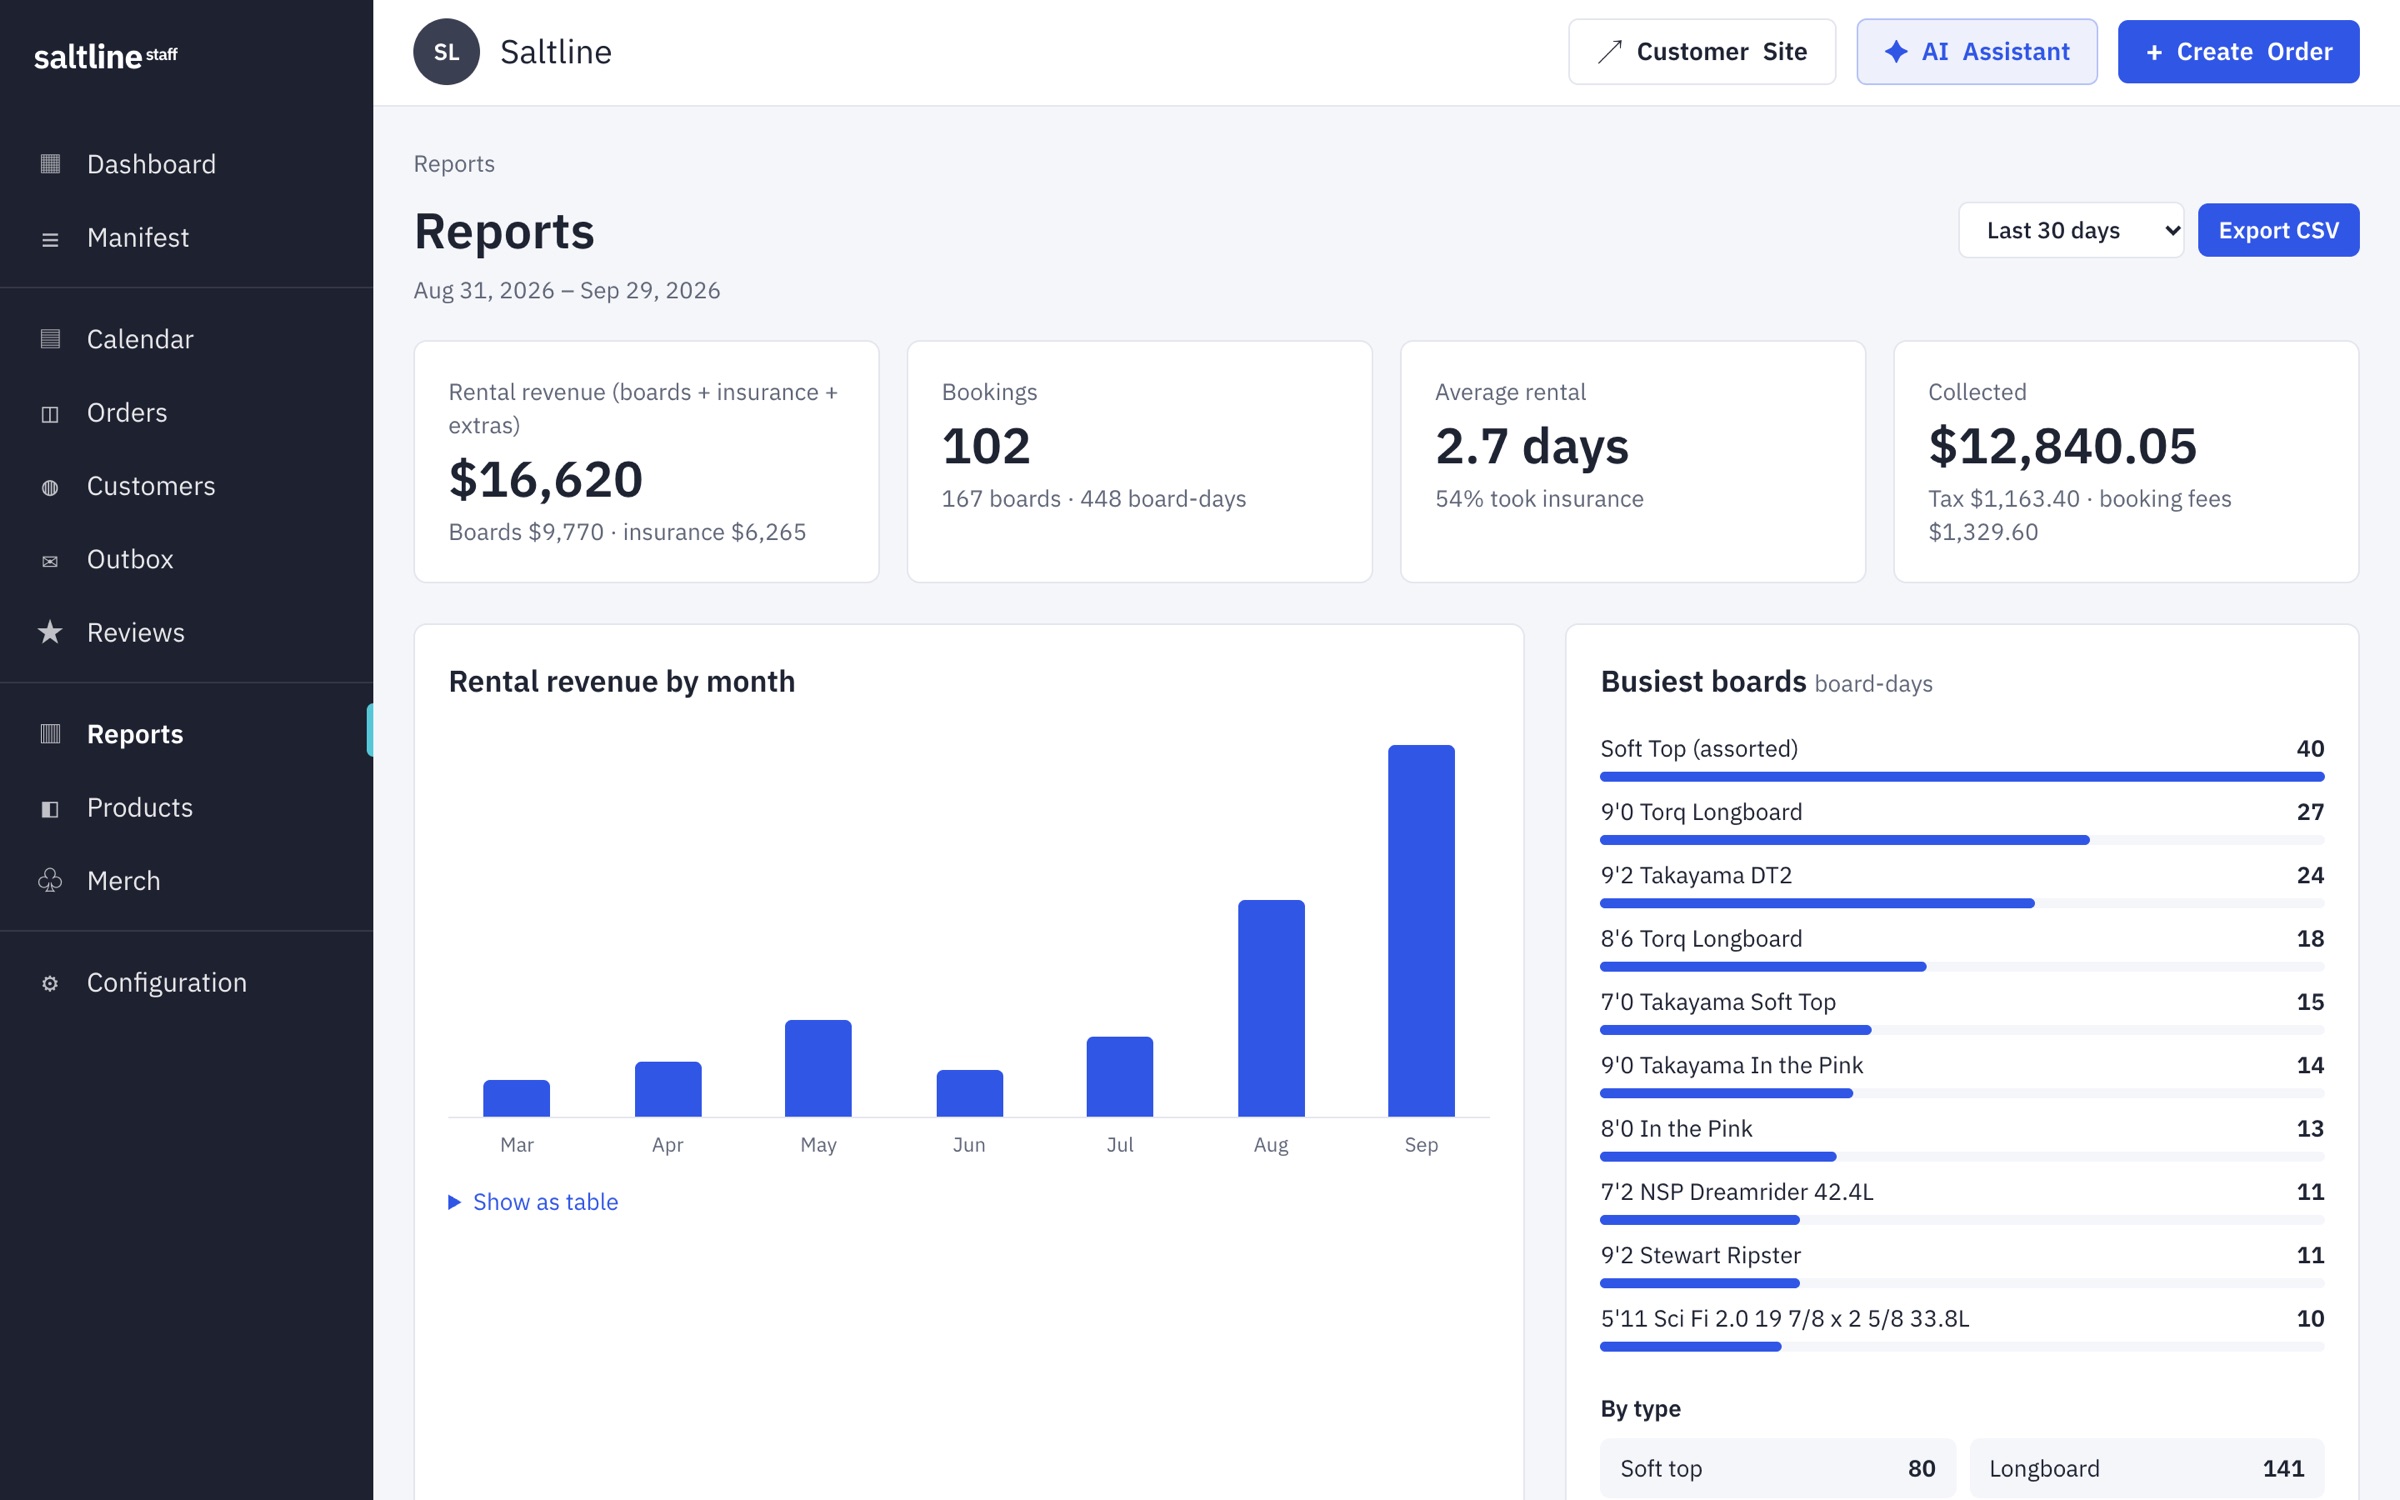Image resolution: width=2400 pixels, height=1500 pixels.
Task: Click the Soft Top (assorted) progress bar
Action: point(1962,777)
